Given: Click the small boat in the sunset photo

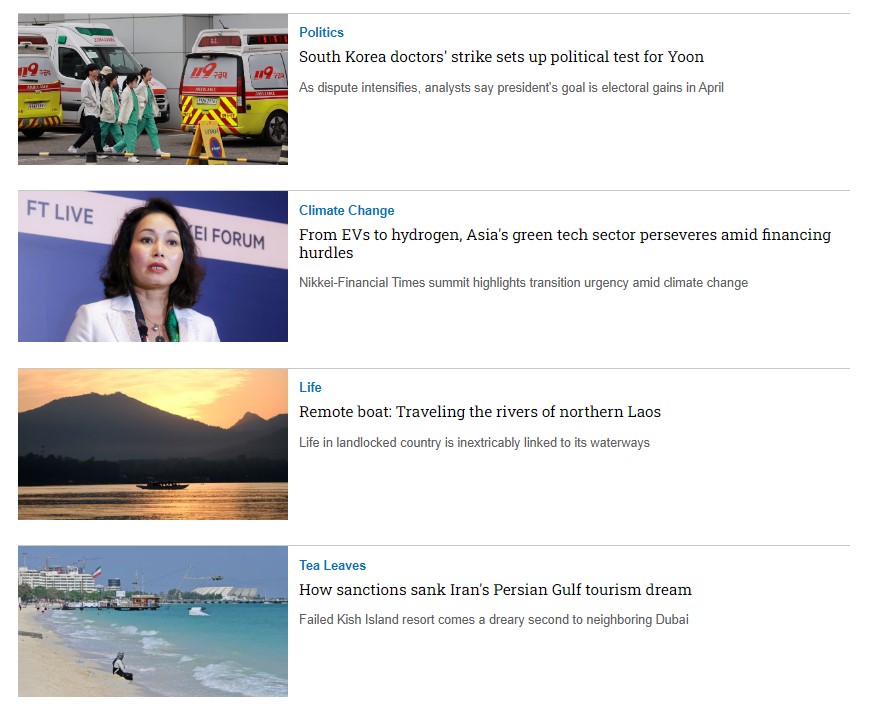Looking at the screenshot, I should coord(163,485).
